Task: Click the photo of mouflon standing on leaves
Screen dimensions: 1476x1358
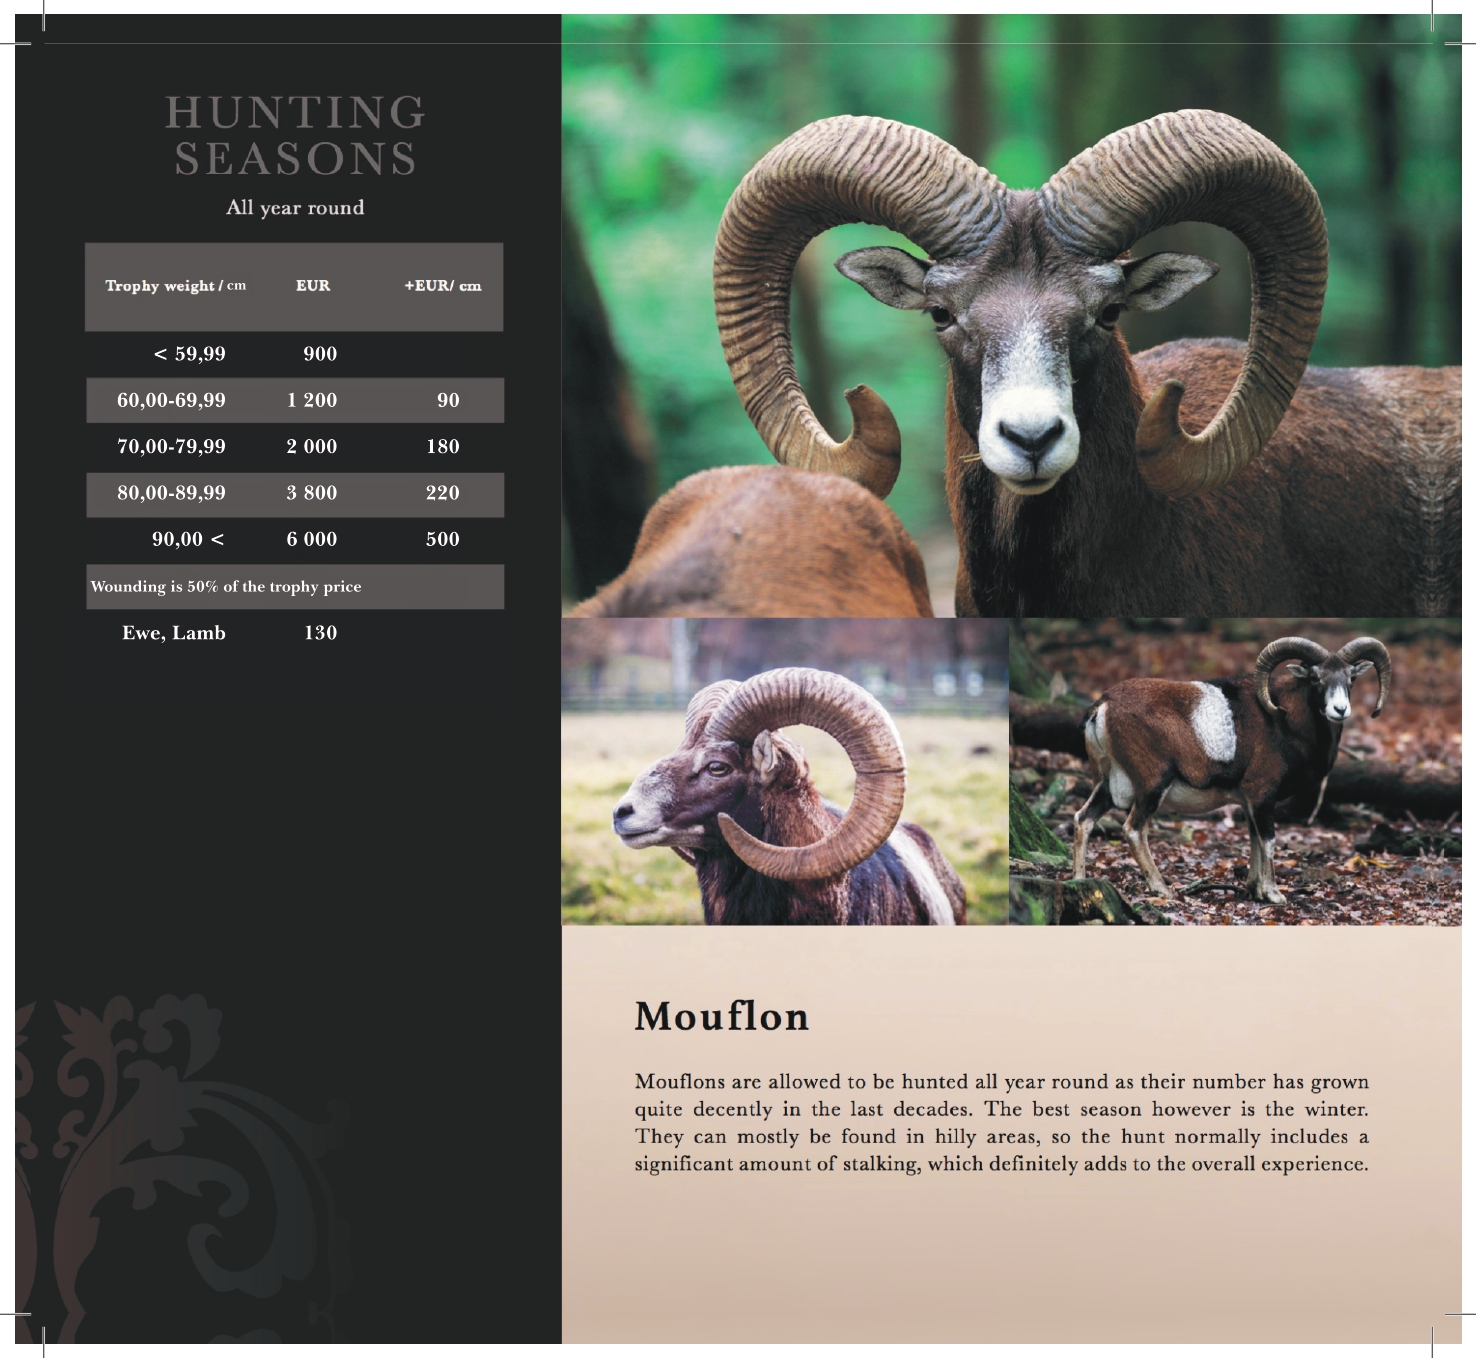Action: coord(1235,771)
